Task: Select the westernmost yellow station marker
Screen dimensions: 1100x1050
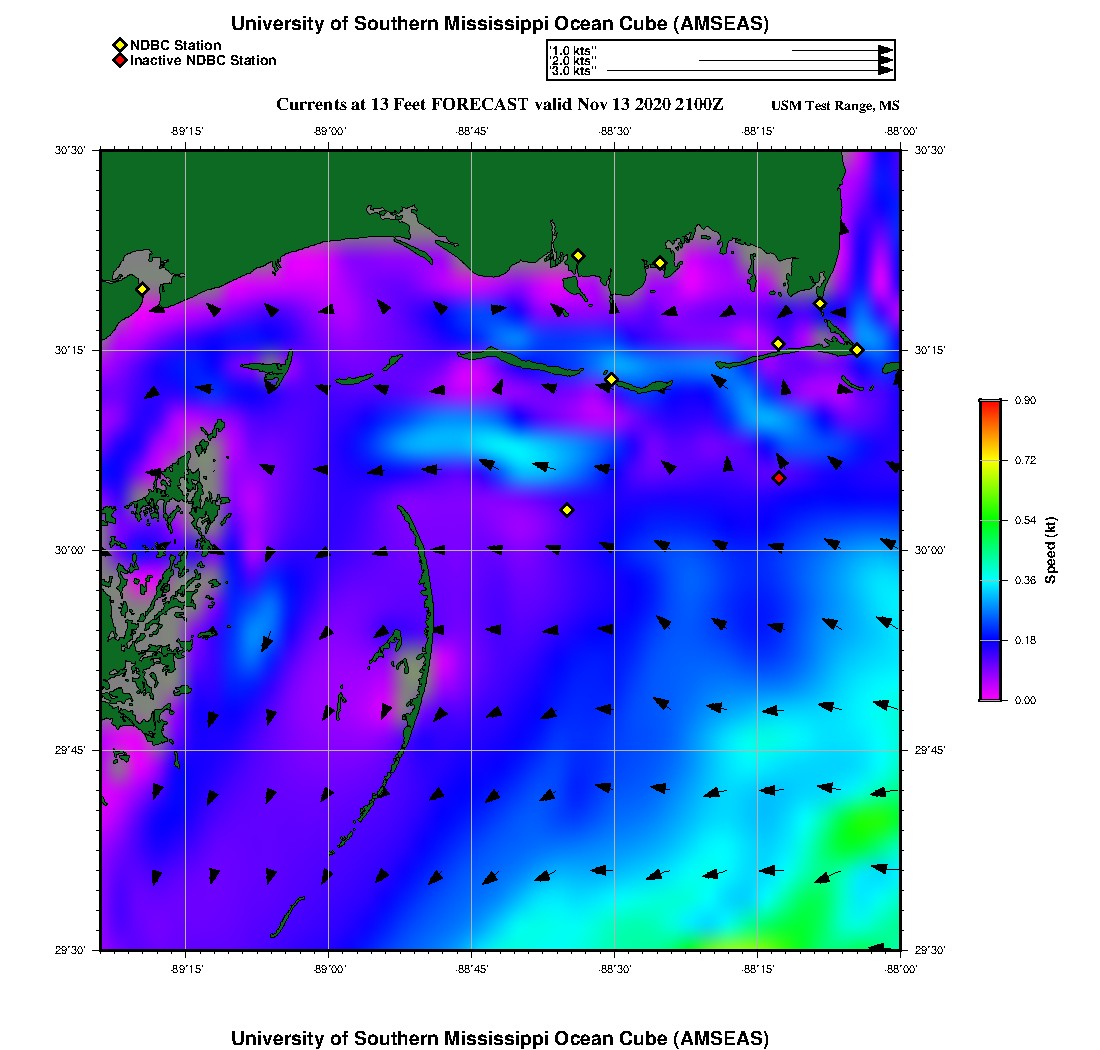Action: pyautogui.click(x=142, y=289)
